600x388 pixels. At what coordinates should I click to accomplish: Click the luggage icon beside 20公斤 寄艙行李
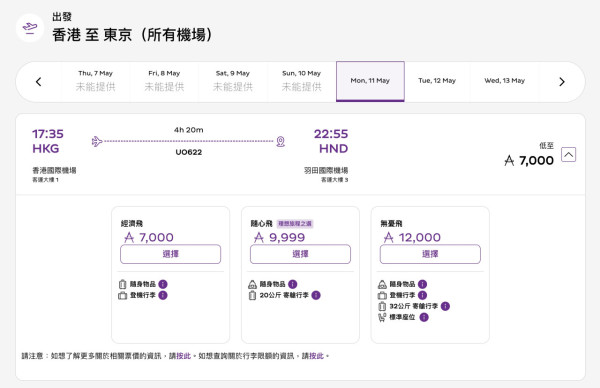(252, 295)
